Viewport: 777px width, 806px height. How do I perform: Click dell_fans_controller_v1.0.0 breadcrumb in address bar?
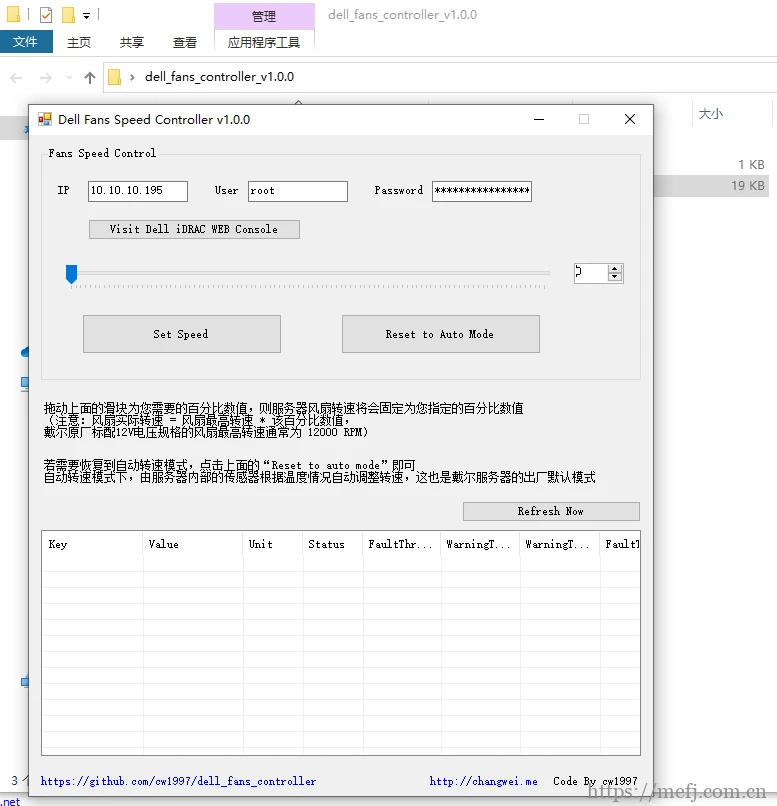point(219,77)
